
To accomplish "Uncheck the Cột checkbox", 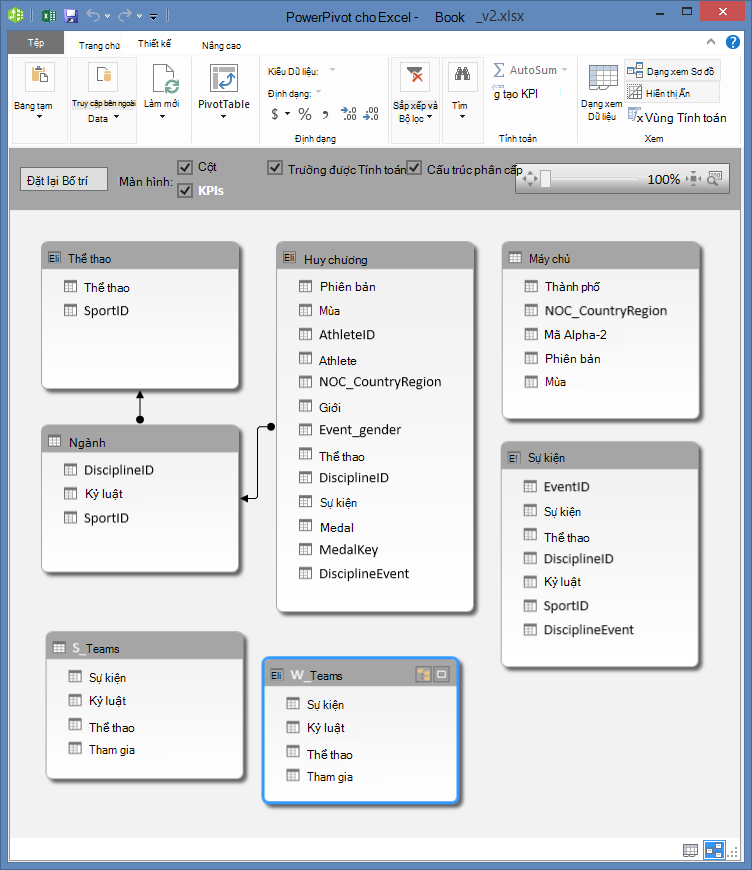I will [x=185, y=167].
